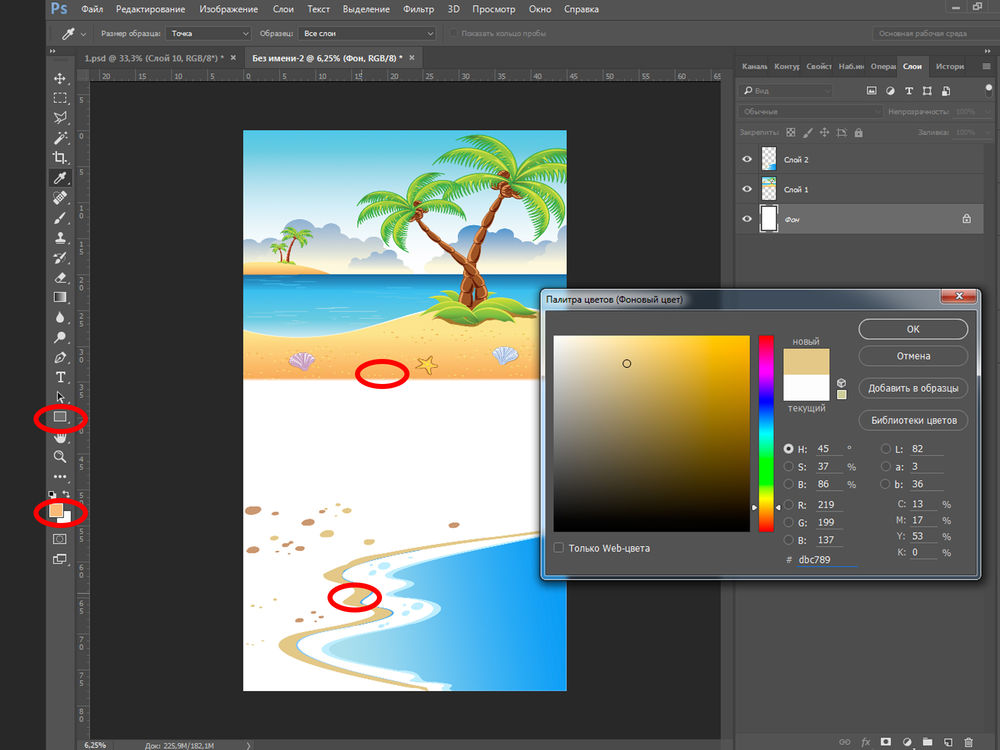The width and height of the screenshot is (1000, 750).
Task: Open the Образец Все слои dropdown
Action: tap(367, 34)
